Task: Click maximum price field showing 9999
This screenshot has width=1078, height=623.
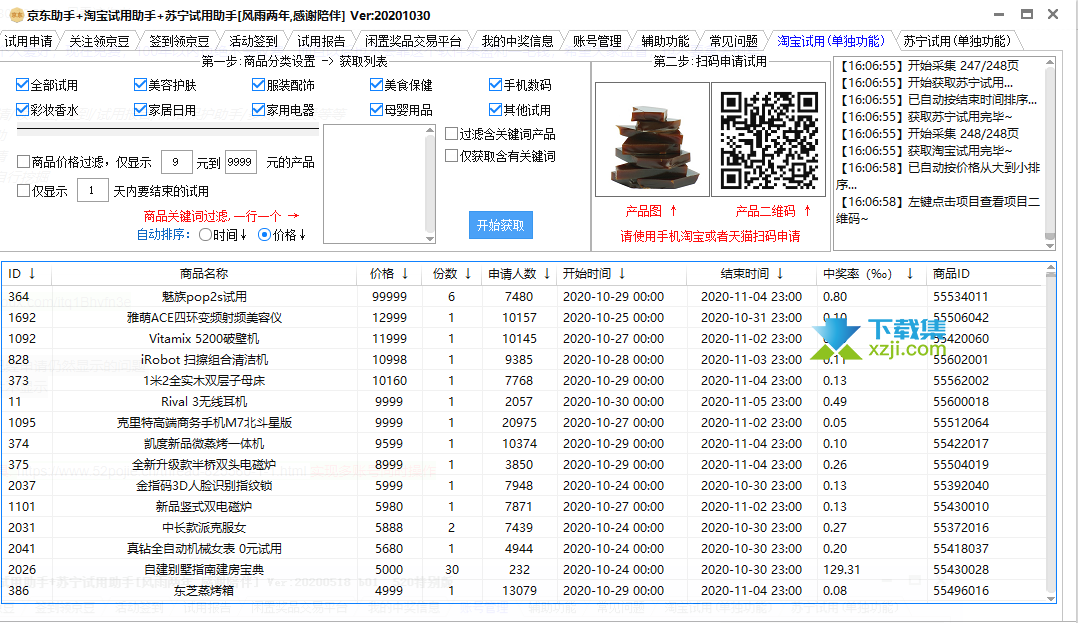Action: coord(240,162)
